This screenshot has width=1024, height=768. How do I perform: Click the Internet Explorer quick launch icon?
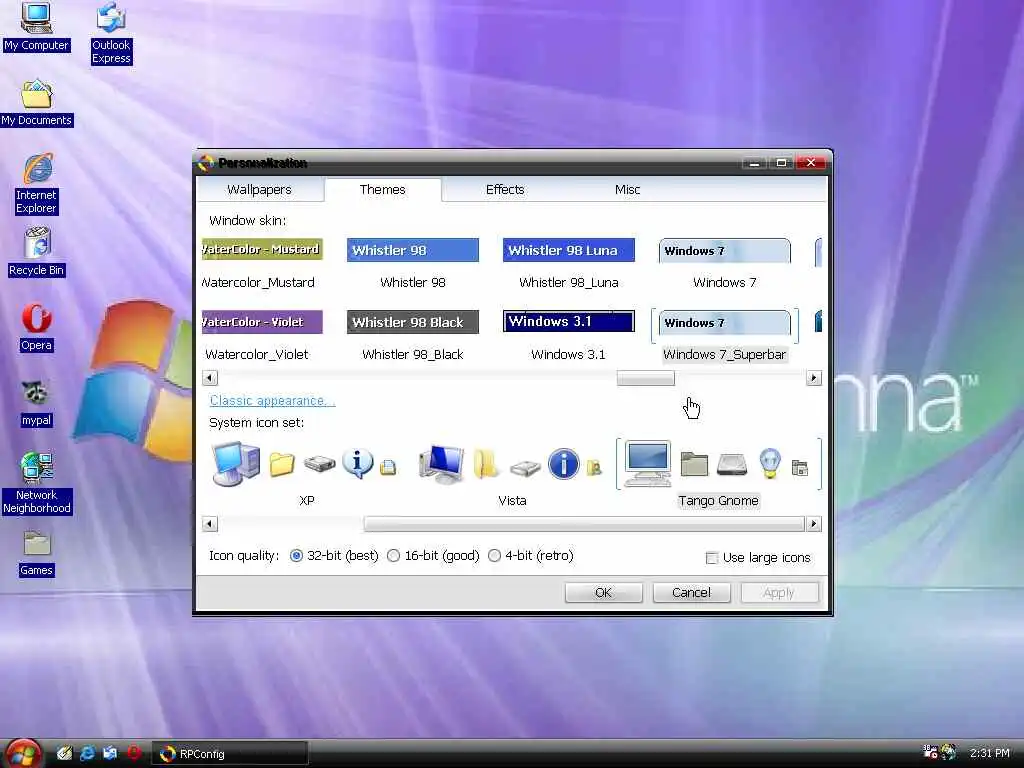87,753
